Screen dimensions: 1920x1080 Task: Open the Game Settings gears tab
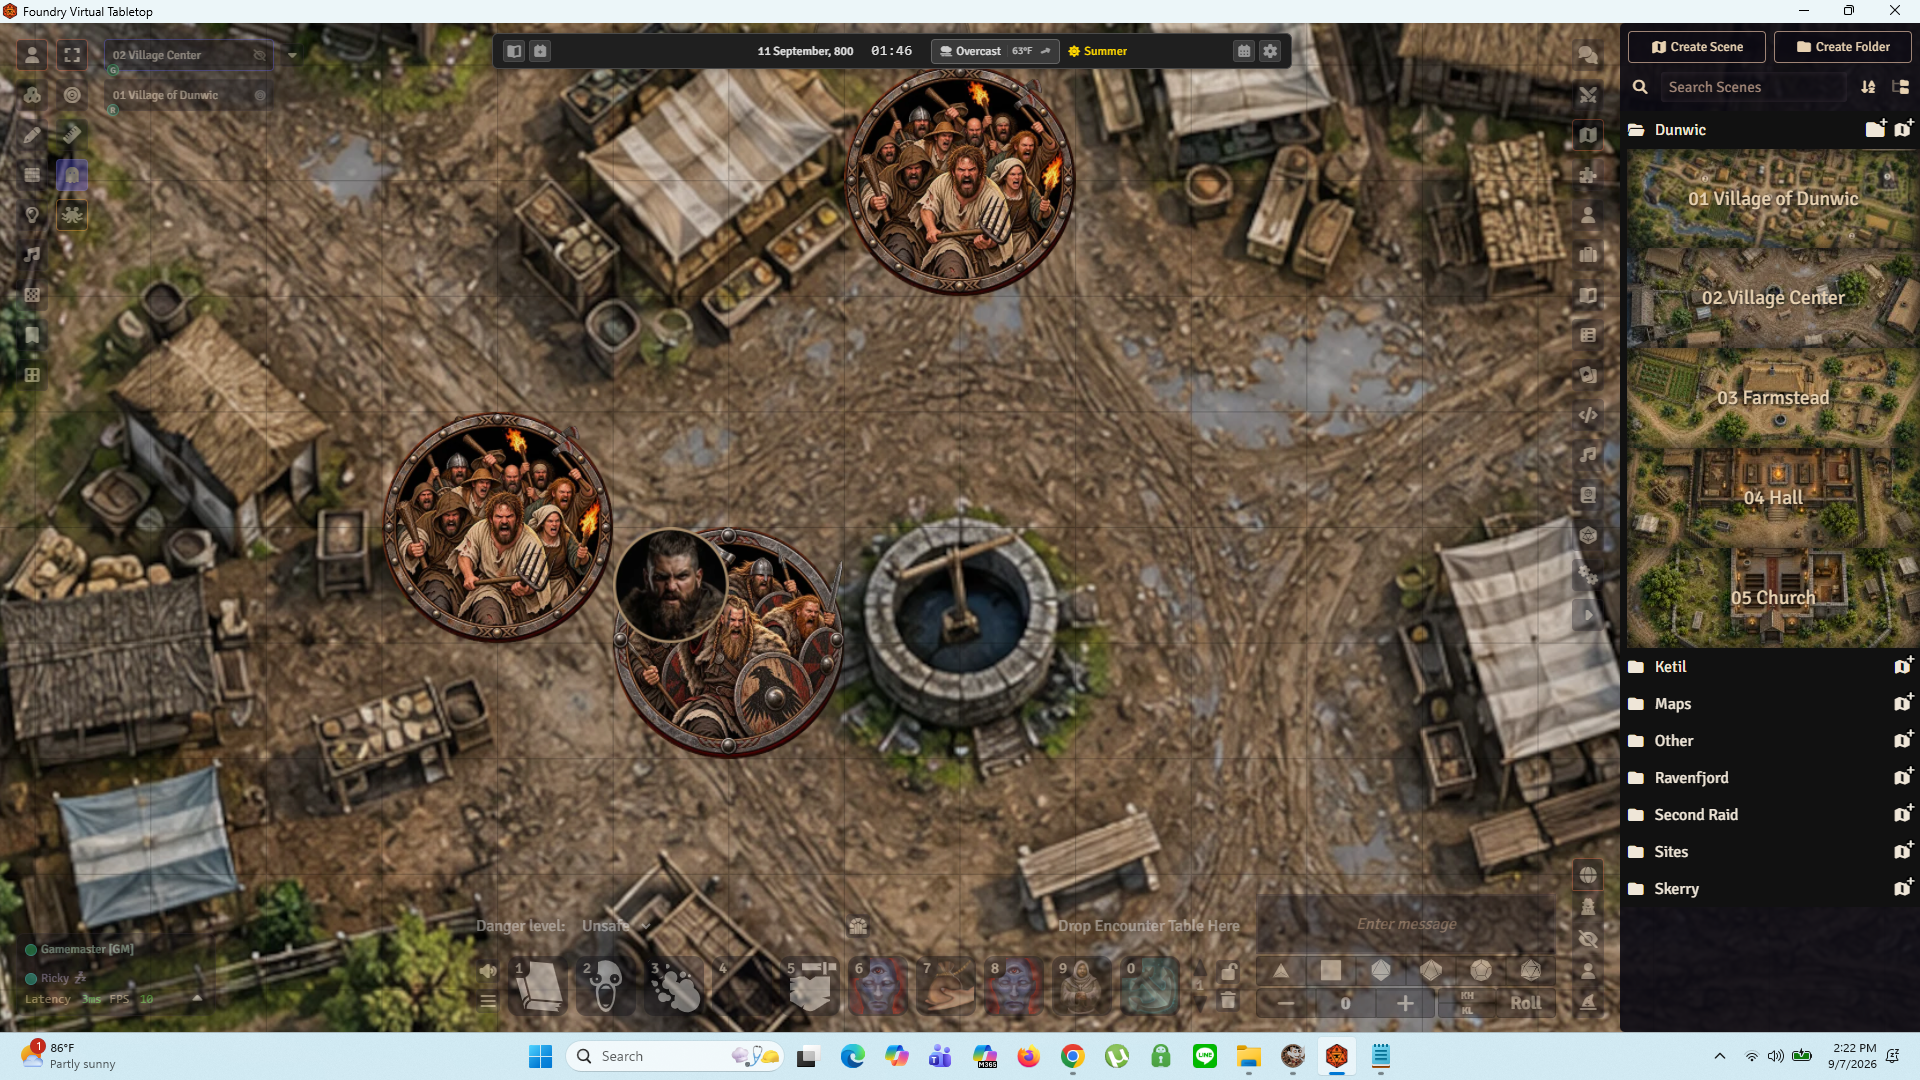[1588, 575]
